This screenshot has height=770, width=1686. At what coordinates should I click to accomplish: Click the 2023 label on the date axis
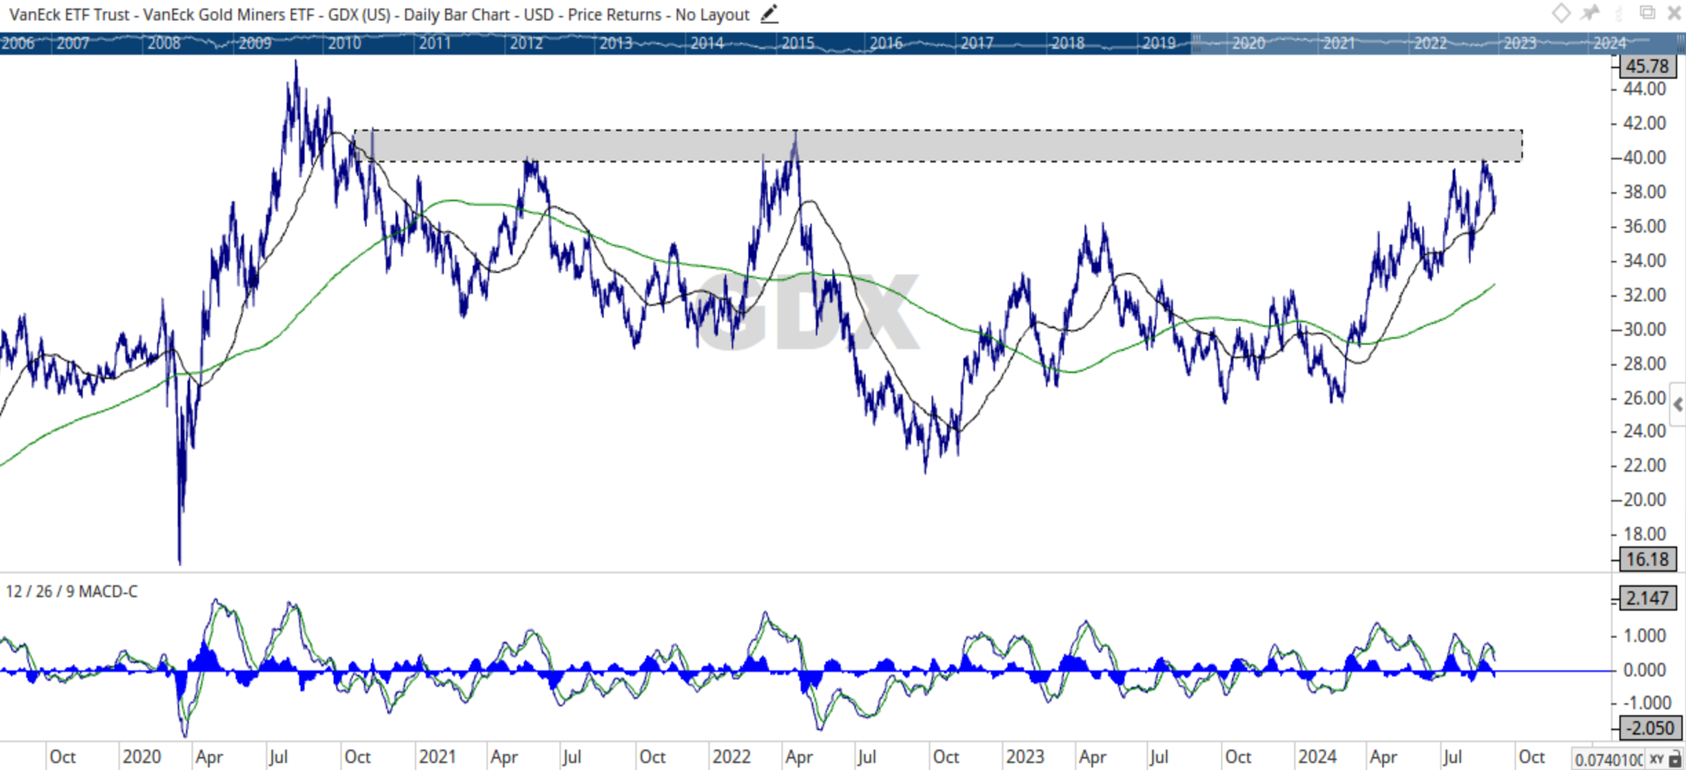(x=1025, y=756)
